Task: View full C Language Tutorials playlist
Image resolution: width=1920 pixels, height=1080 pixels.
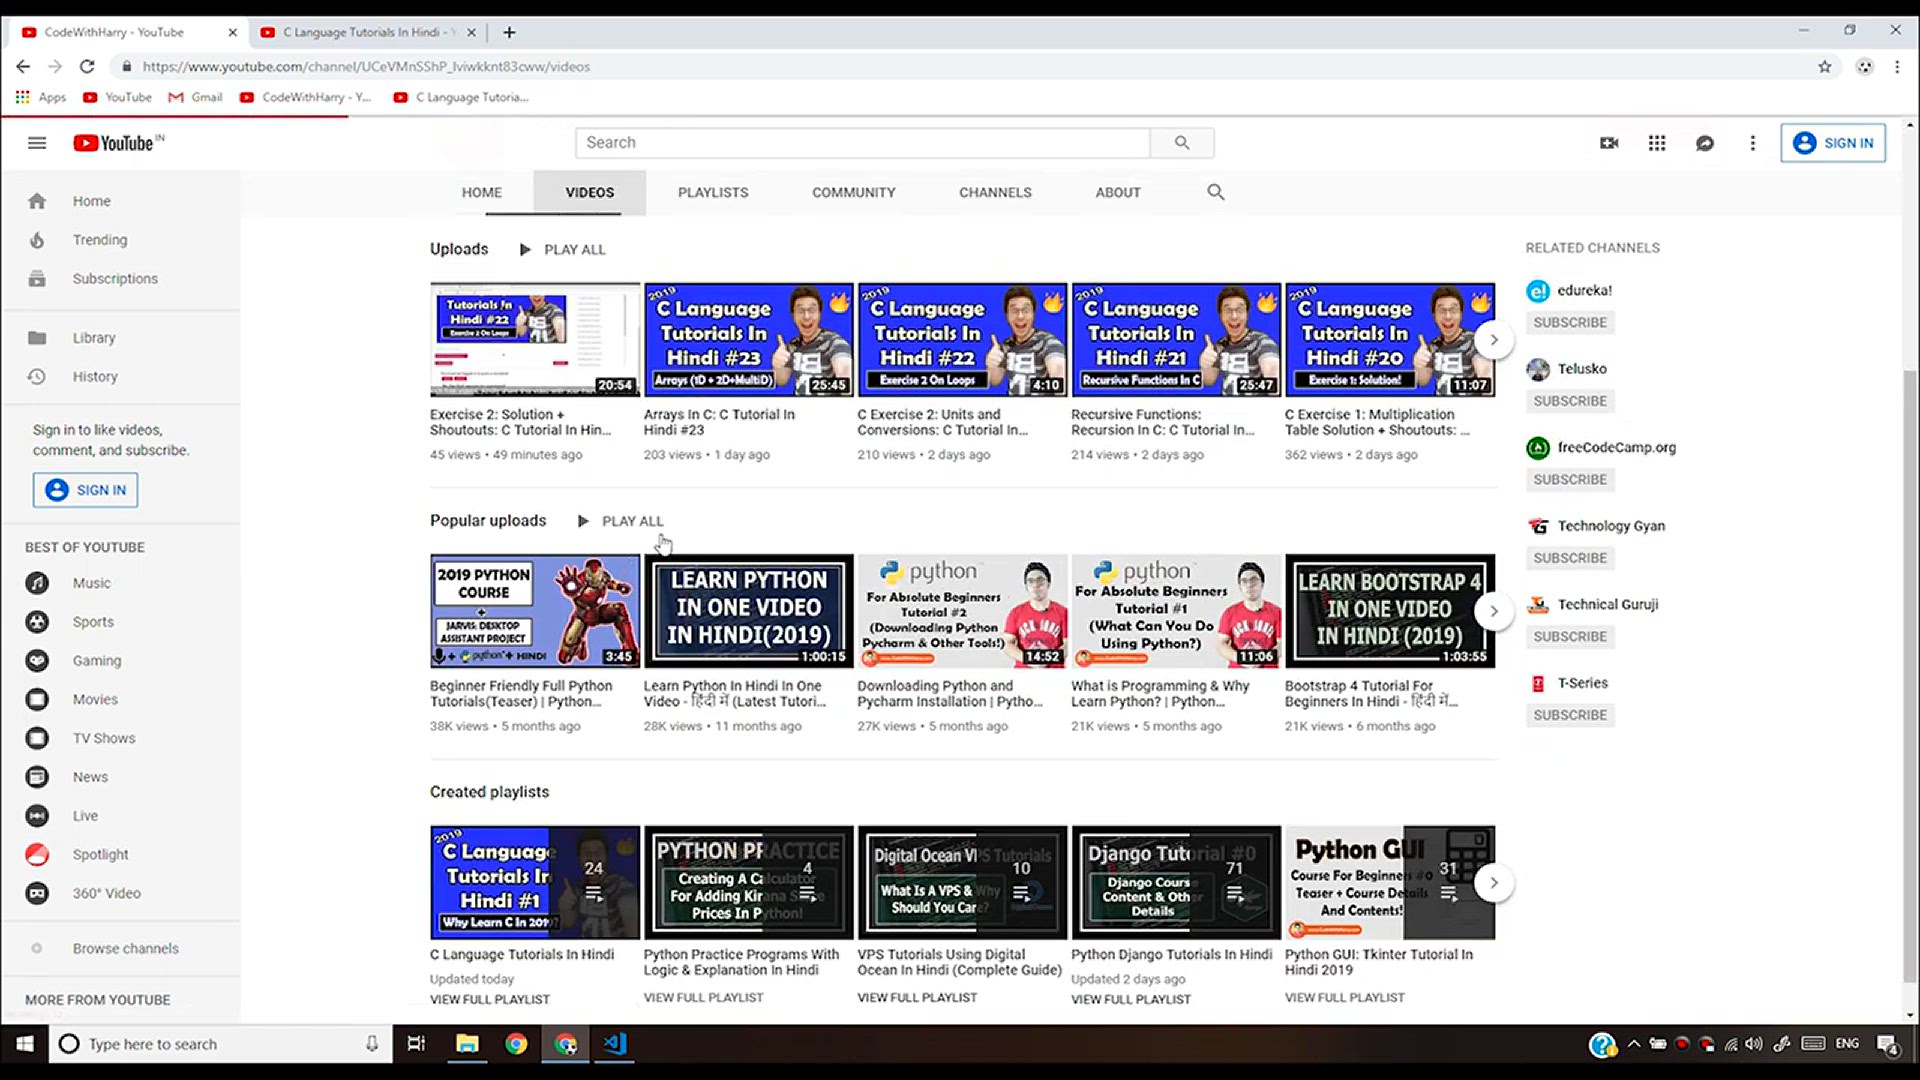Action: [x=490, y=999]
